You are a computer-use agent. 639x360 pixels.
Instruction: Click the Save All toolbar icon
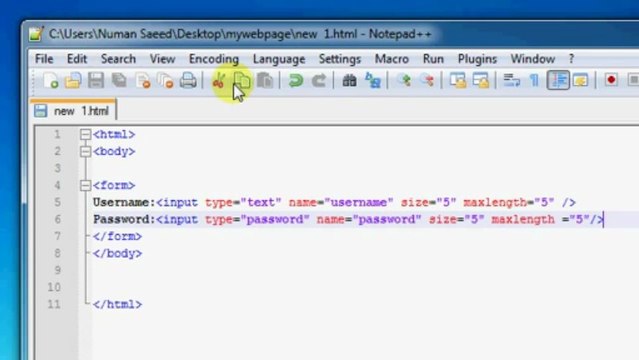(x=119, y=80)
